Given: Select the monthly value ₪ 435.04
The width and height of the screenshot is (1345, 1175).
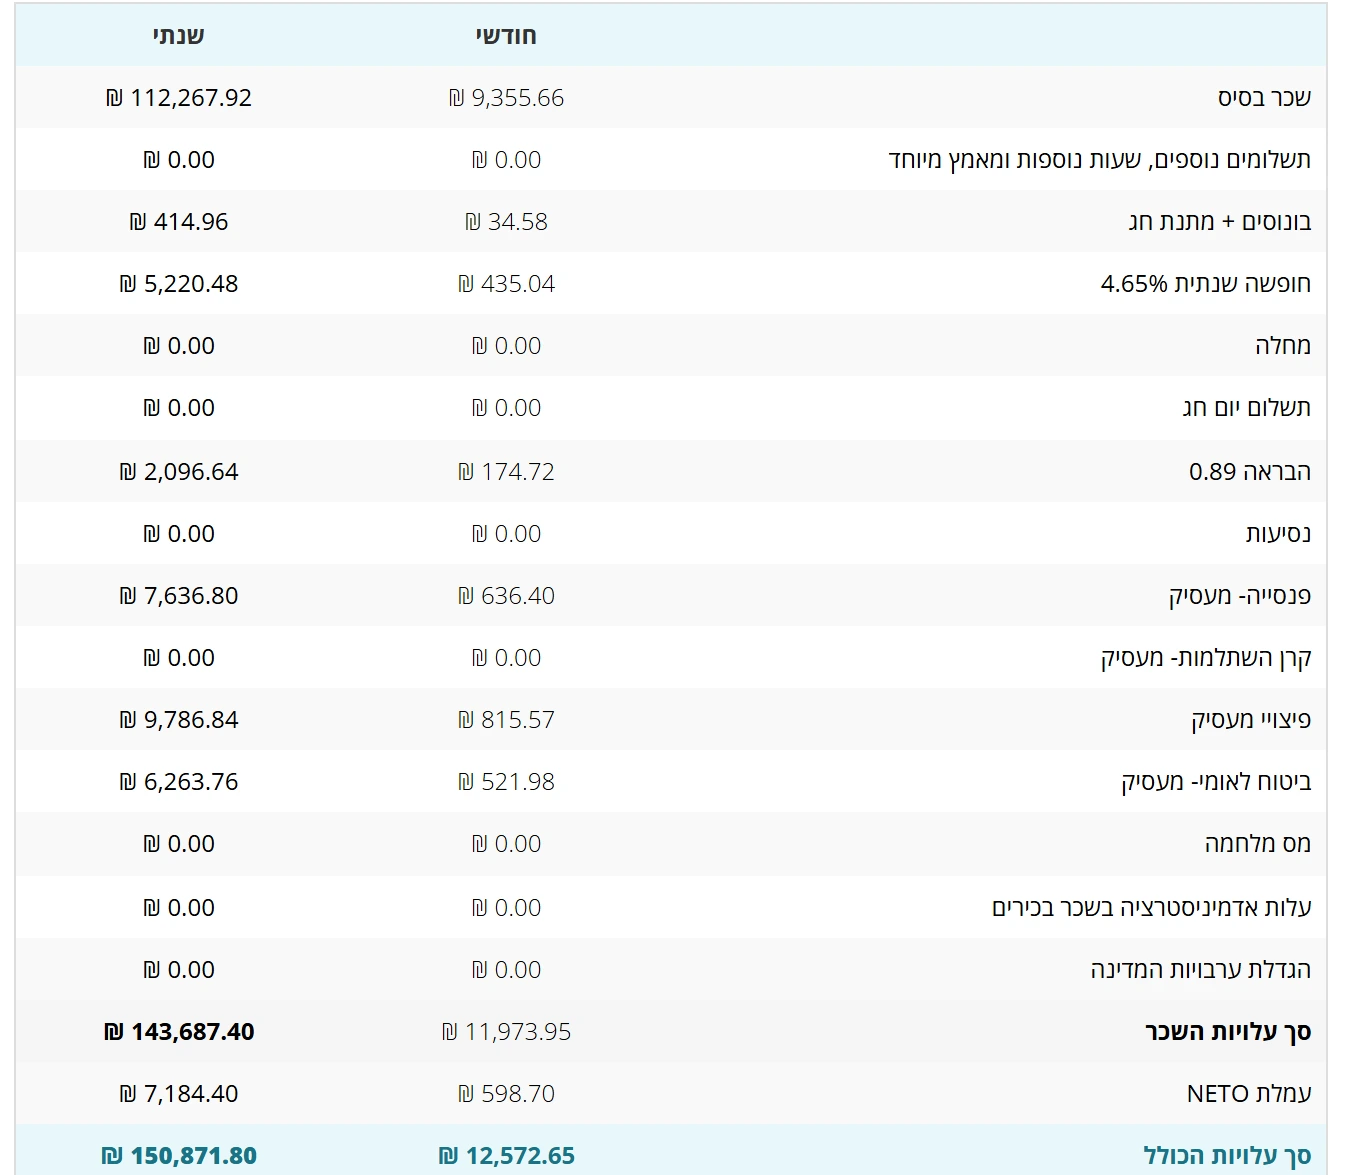Looking at the screenshot, I should [x=506, y=284].
